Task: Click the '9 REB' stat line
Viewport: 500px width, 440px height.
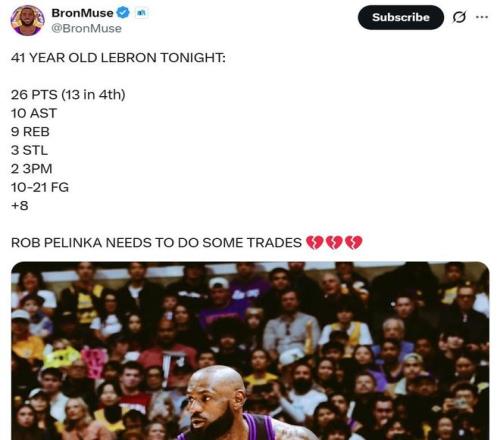Action: [30, 132]
